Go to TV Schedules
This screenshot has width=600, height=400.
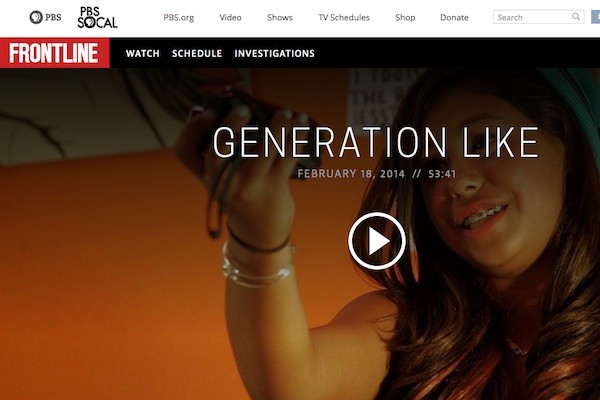point(344,18)
